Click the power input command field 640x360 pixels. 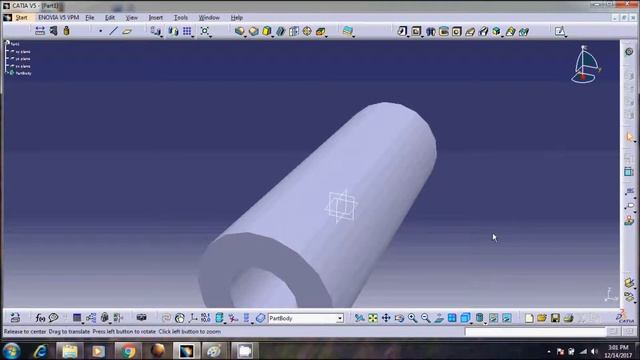click(535, 331)
